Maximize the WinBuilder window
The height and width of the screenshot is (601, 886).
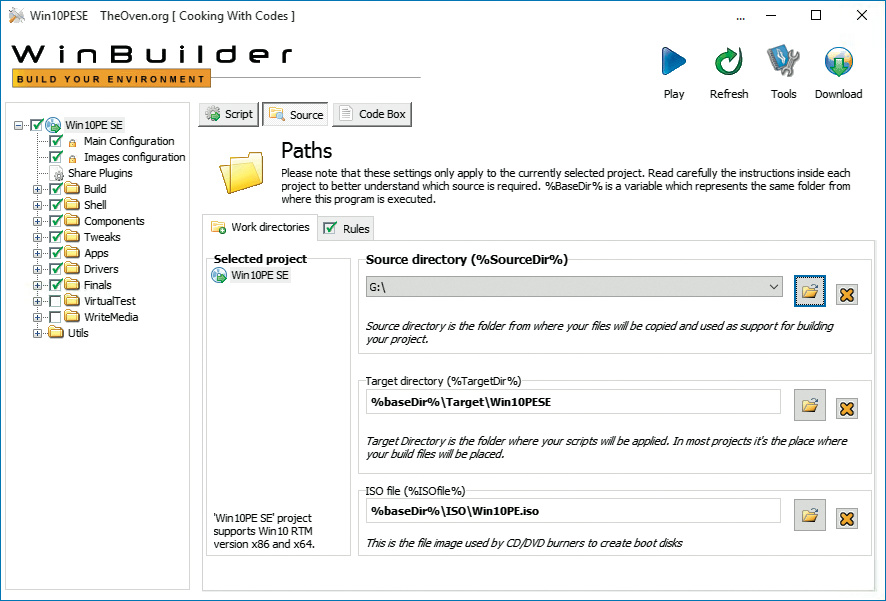pyautogui.click(x=816, y=16)
